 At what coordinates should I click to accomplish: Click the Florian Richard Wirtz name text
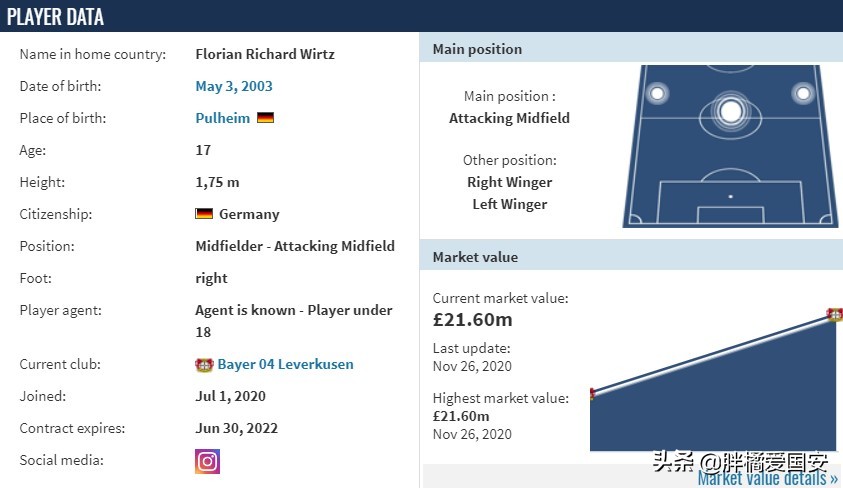[x=265, y=54]
